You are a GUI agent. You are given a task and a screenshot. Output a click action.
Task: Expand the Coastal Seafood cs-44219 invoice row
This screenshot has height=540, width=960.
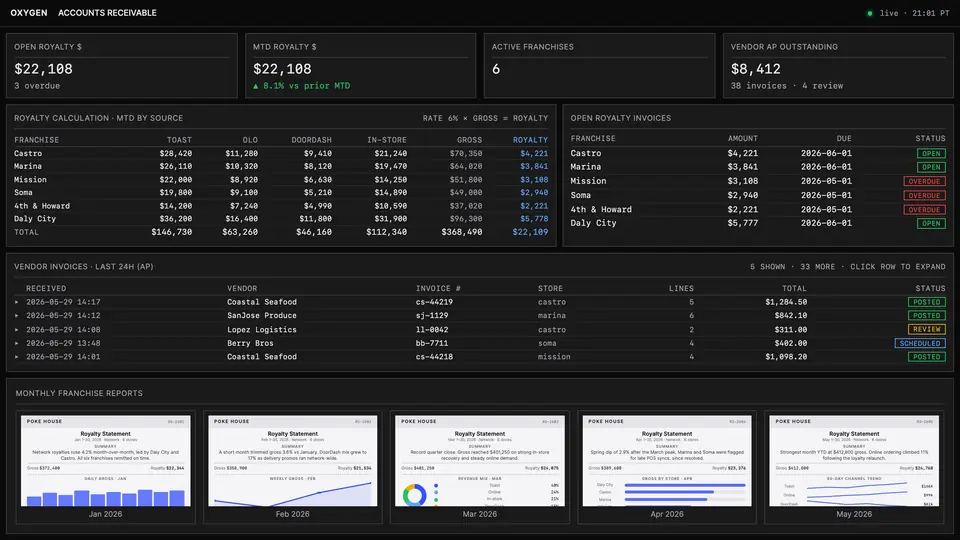pos(480,302)
